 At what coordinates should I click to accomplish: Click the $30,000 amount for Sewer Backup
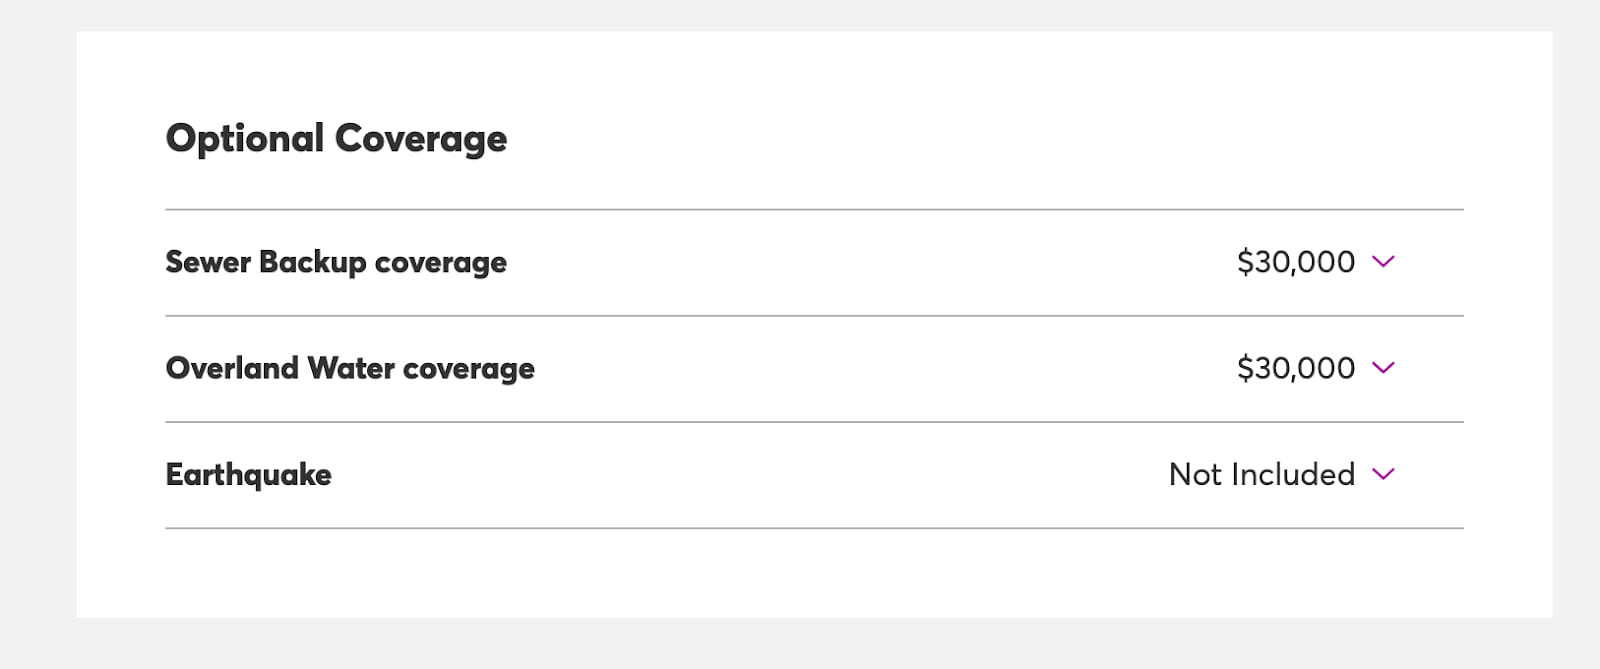coord(1295,262)
